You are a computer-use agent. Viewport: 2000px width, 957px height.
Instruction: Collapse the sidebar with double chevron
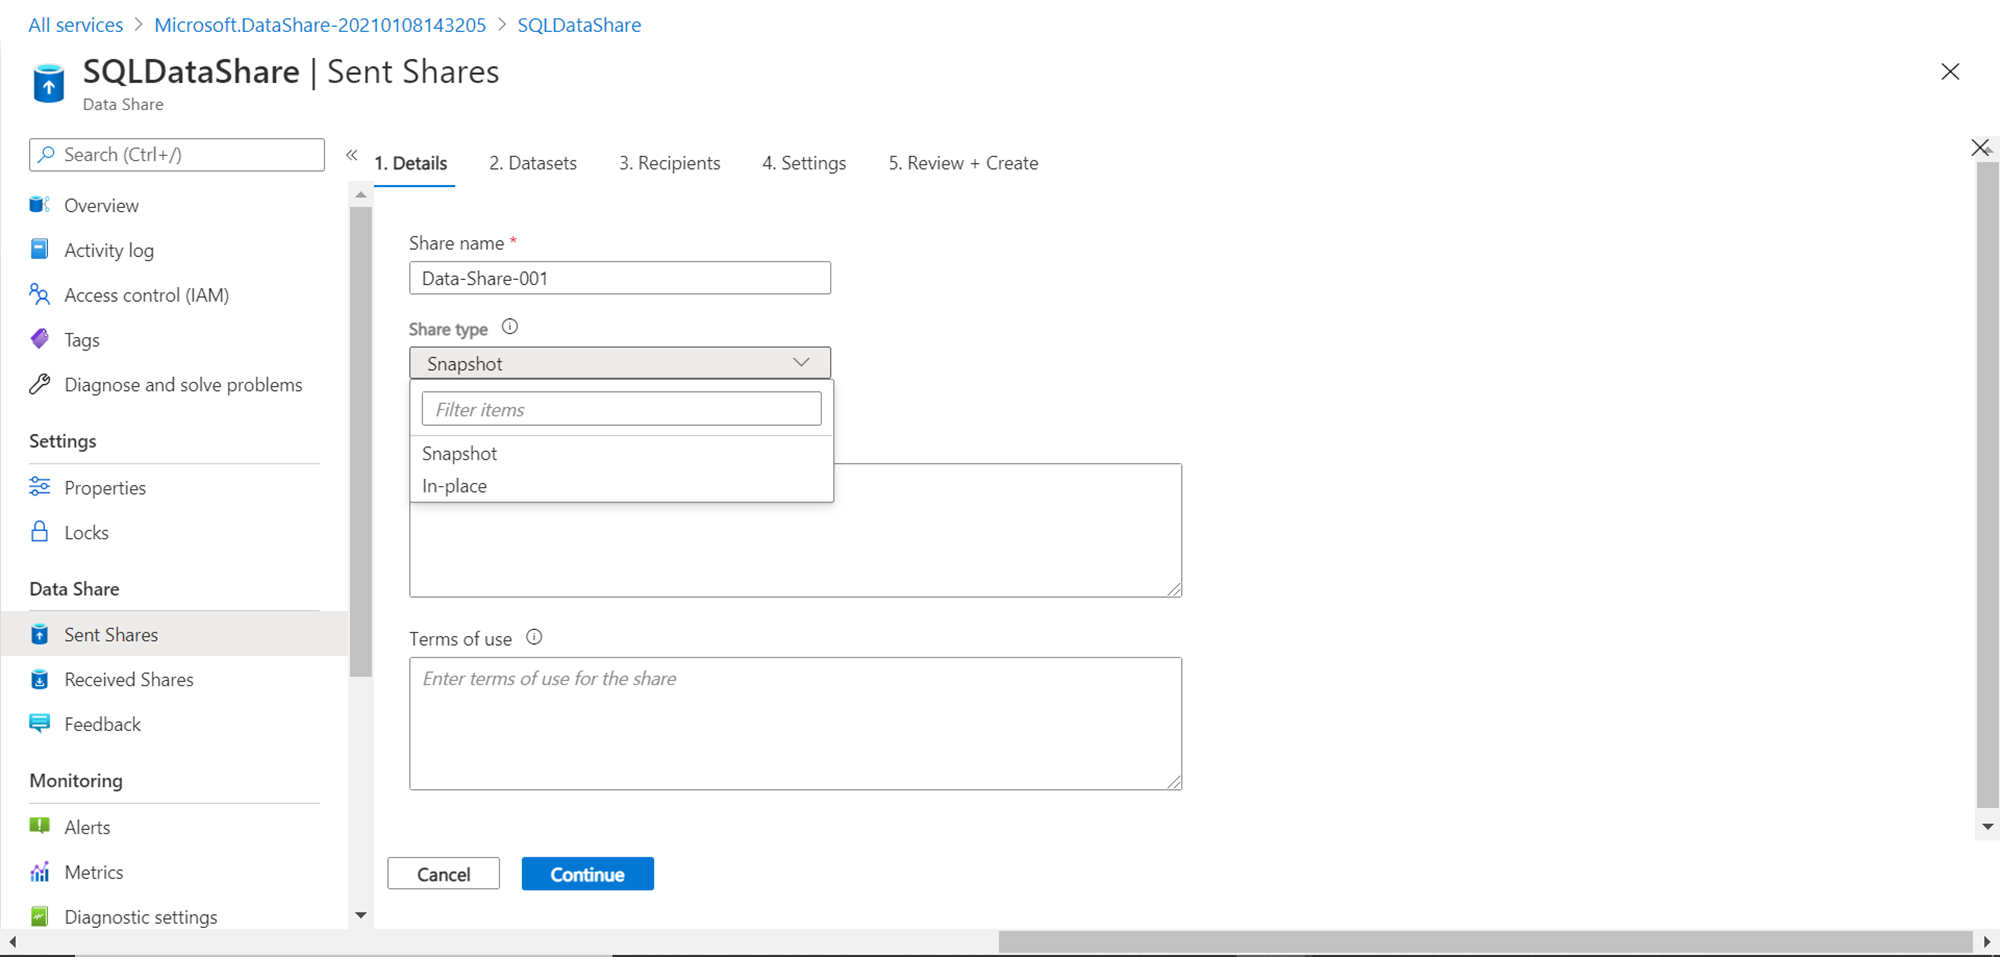click(352, 155)
